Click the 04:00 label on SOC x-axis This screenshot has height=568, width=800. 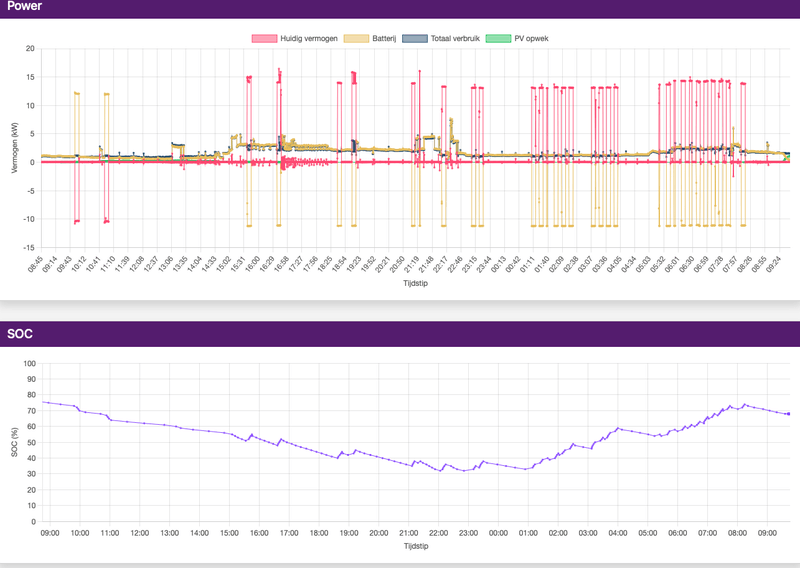click(618, 533)
